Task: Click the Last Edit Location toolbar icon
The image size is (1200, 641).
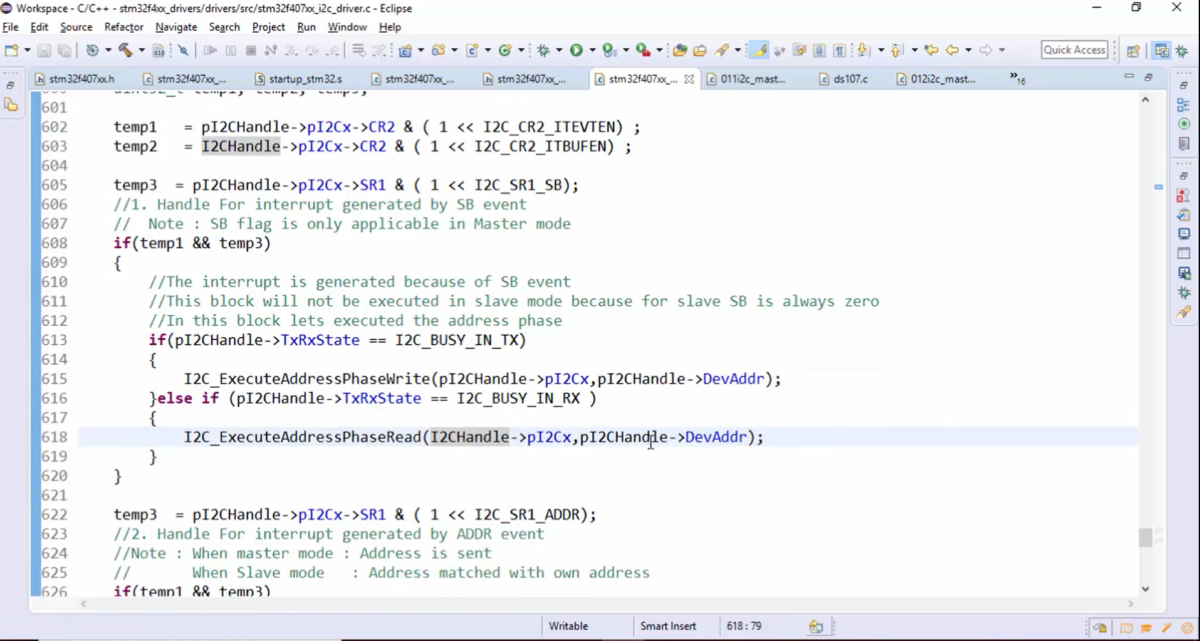Action: (x=929, y=50)
